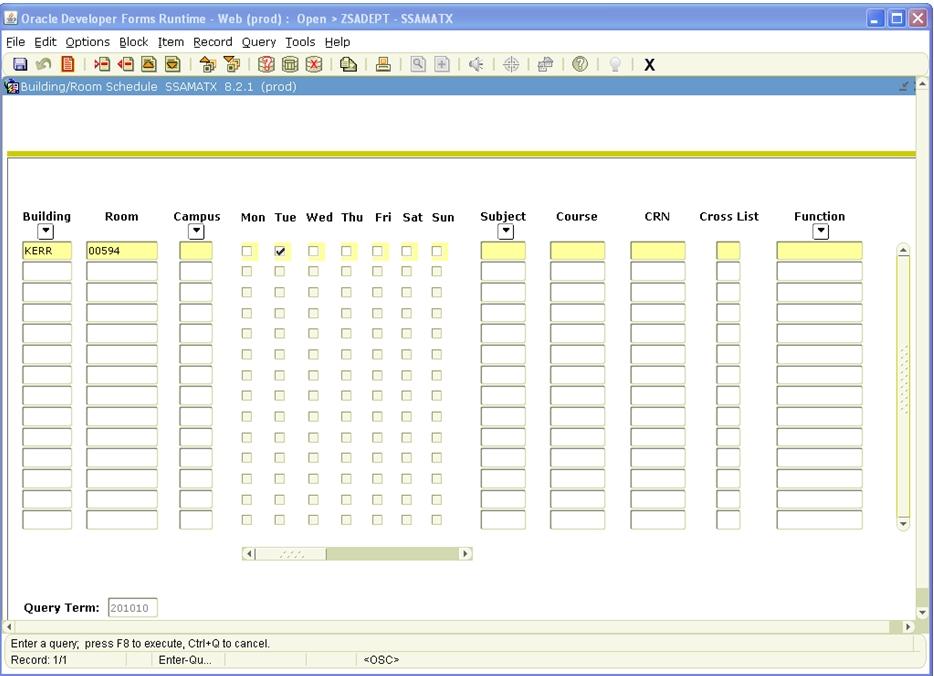
Task: Open the Record menu
Action: point(213,42)
